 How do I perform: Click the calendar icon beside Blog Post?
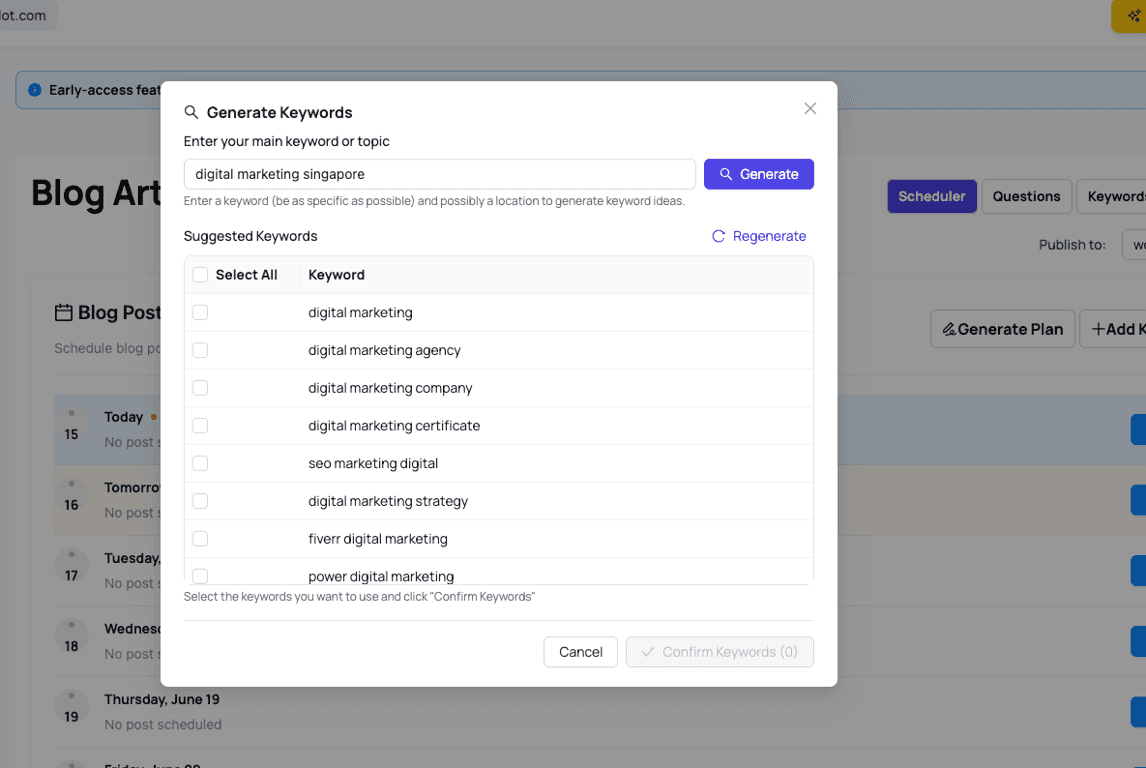64,313
